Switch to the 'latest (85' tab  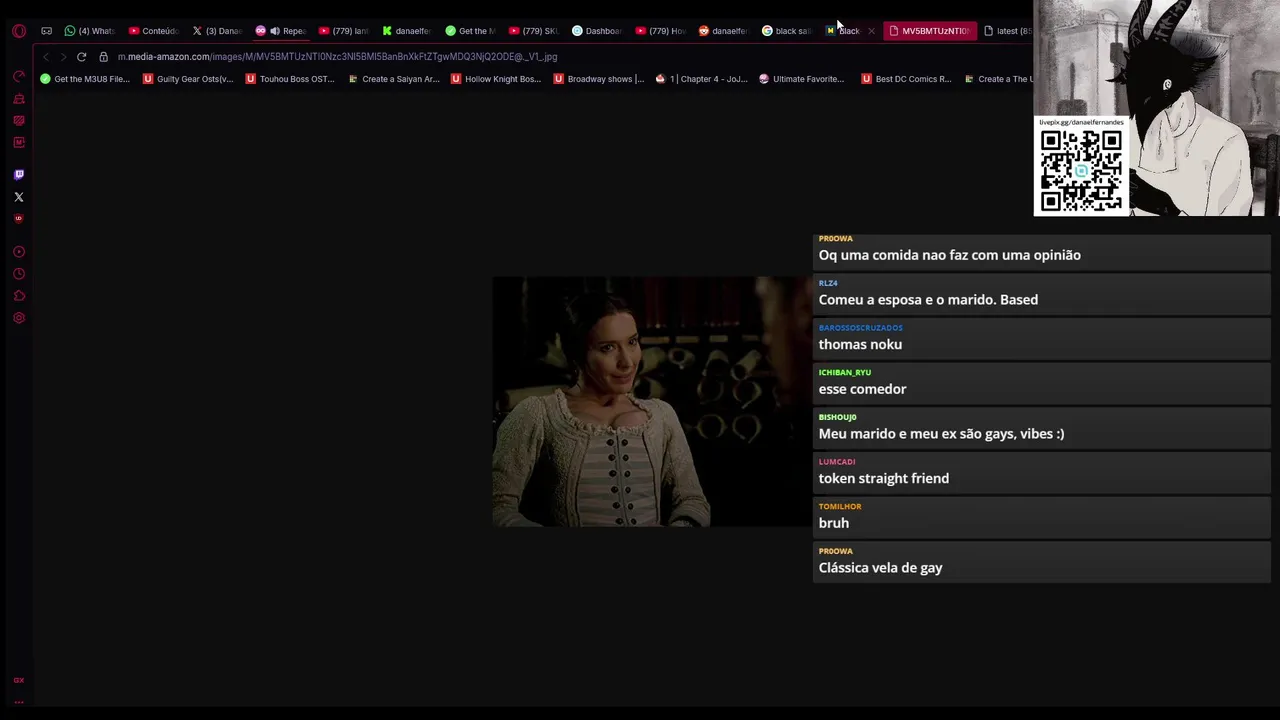tap(1007, 31)
